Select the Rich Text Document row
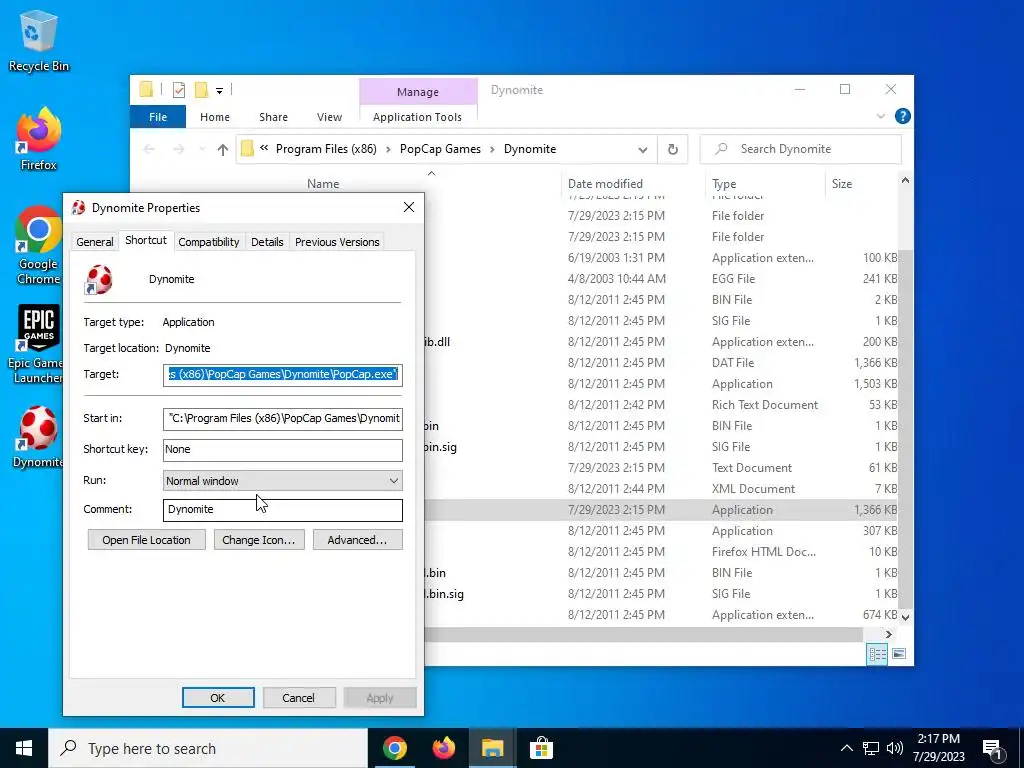This screenshot has height=768, width=1024. pyautogui.click(x=661, y=405)
